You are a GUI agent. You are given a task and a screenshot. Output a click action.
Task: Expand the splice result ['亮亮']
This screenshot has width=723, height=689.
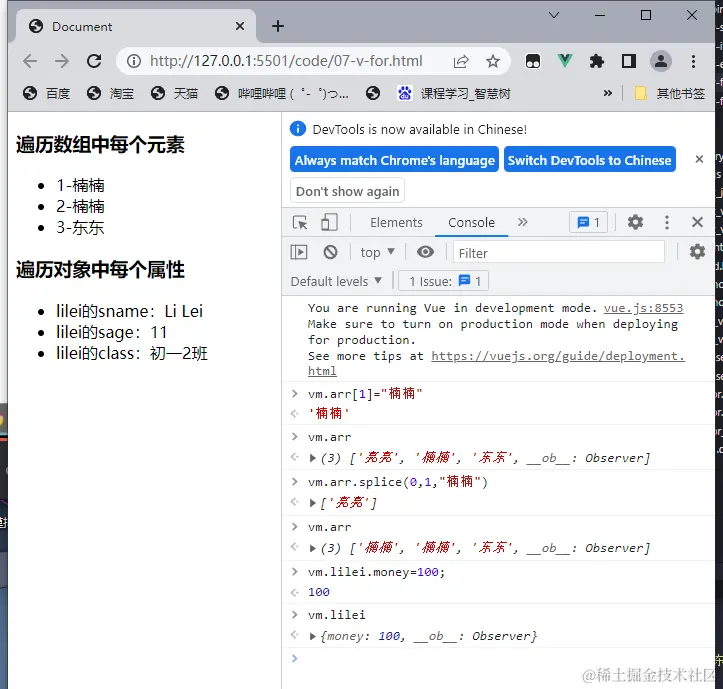[x=313, y=503]
